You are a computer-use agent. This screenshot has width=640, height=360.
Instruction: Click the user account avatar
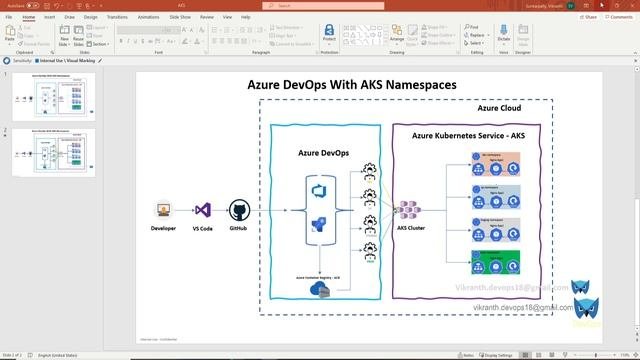click(571, 6)
